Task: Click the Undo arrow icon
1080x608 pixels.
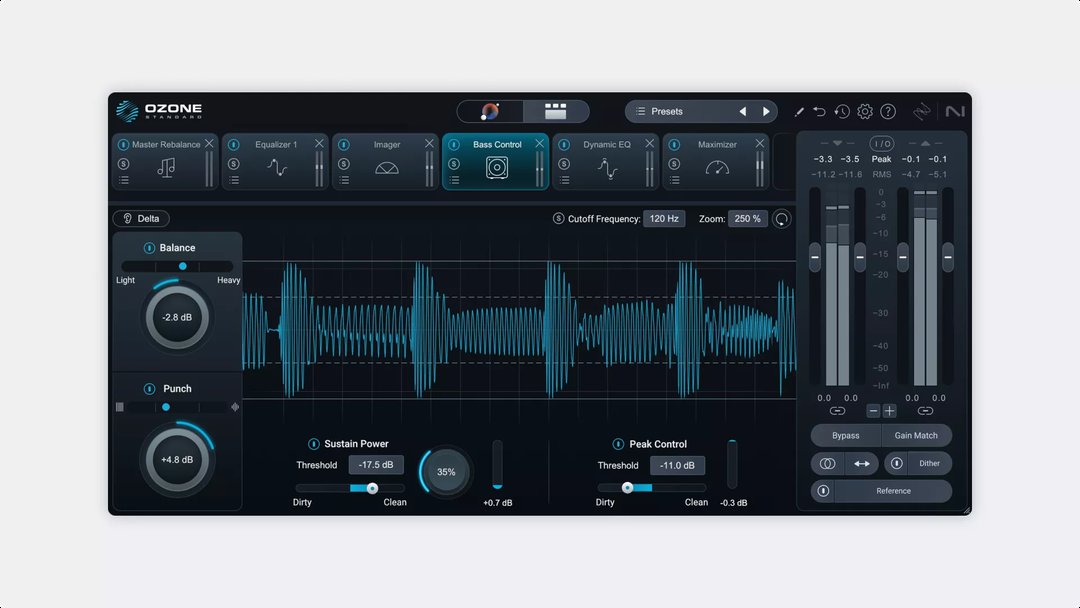Action: pyautogui.click(x=820, y=112)
